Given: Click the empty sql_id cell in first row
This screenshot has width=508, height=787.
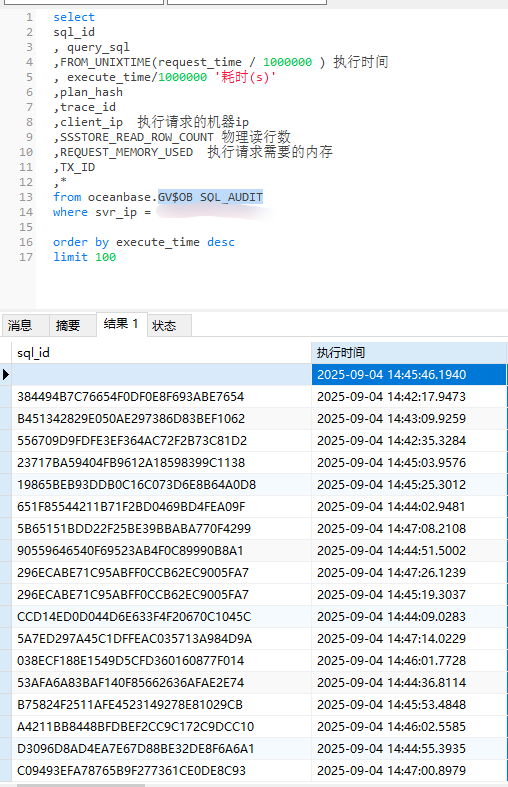Looking at the screenshot, I should (161, 374).
